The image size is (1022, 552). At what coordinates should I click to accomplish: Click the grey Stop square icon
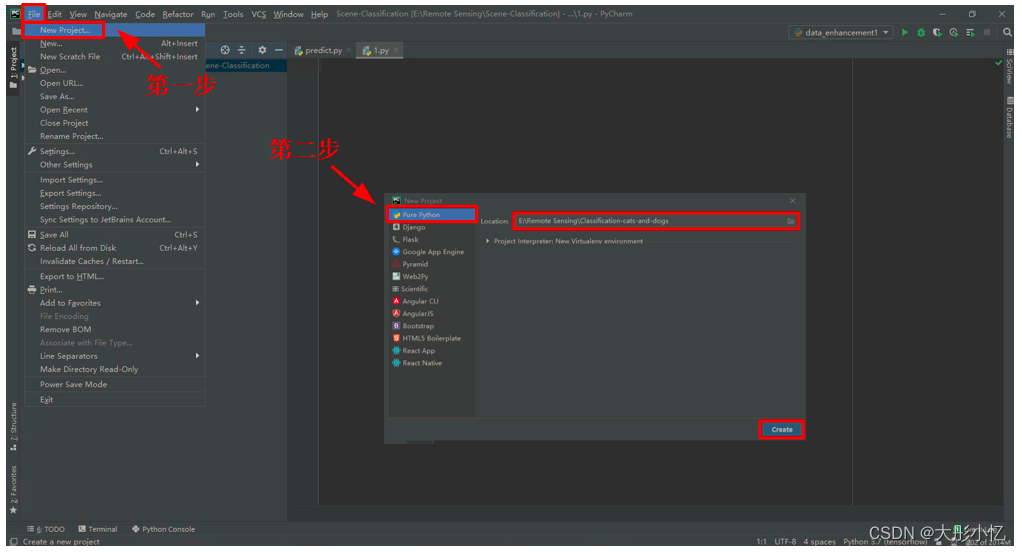pyautogui.click(x=987, y=32)
